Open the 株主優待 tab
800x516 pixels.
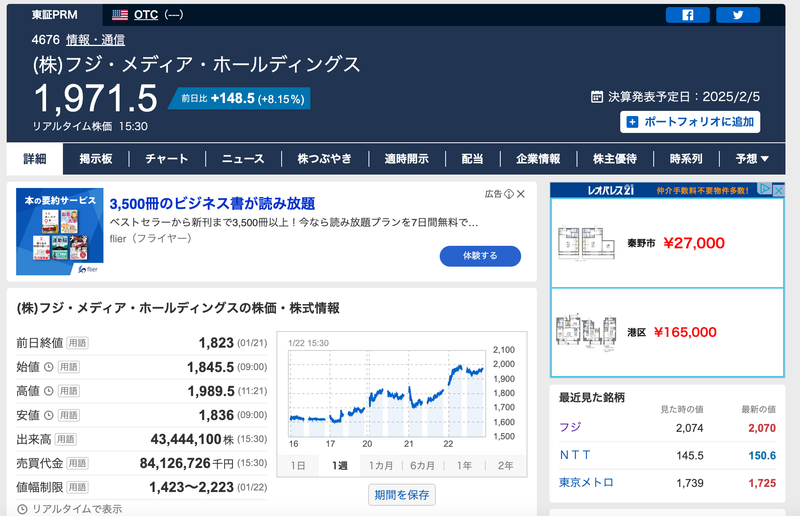pos(615,159)
